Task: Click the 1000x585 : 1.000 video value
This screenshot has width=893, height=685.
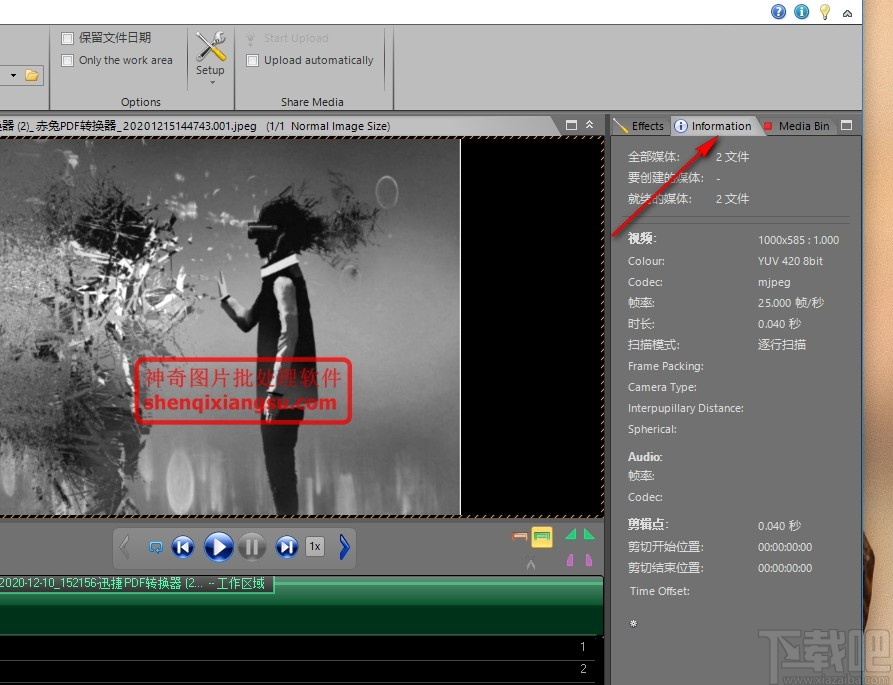Action: pyautogui.click(x=798, y=240)
